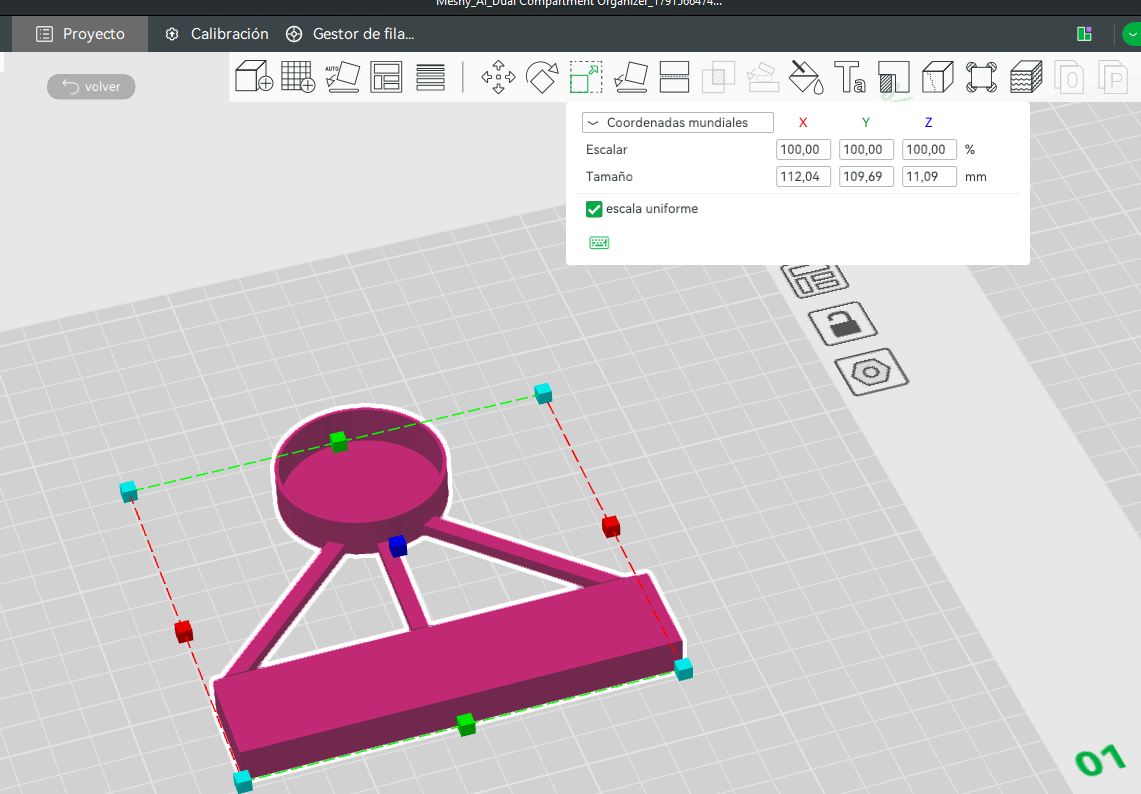The image size is (1141, 794).
Task: Click the green scale handle atop the round bowl
Action: (338, 441)
